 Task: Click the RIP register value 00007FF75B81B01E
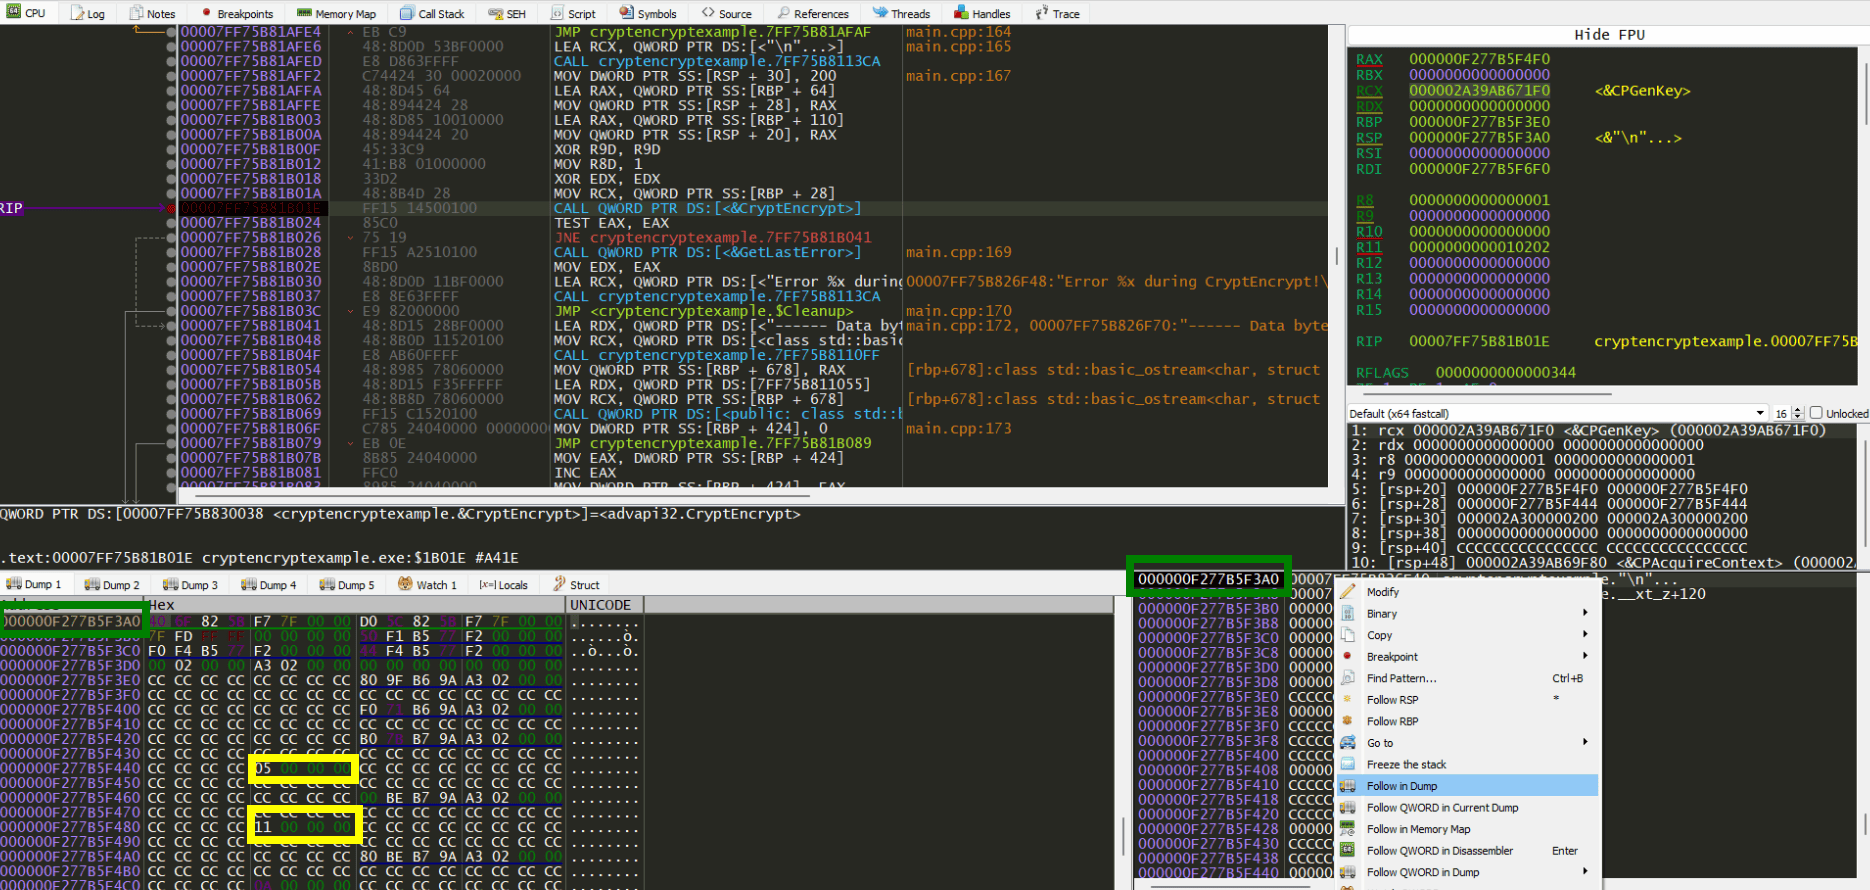1479,341
